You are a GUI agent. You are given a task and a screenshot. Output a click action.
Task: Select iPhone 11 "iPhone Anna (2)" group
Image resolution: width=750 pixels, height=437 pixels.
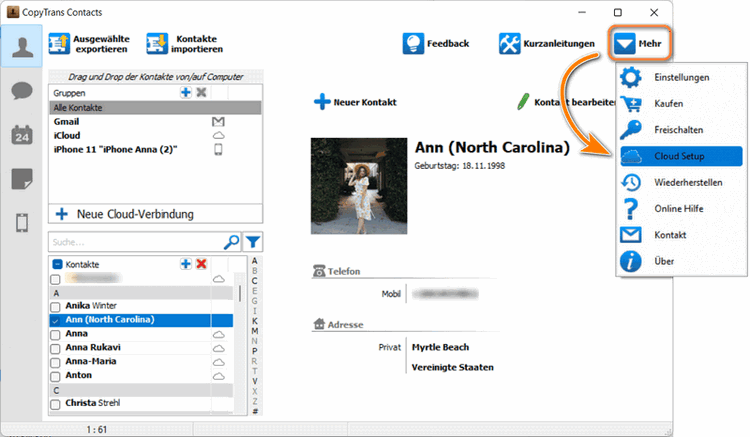click(155, 150)
